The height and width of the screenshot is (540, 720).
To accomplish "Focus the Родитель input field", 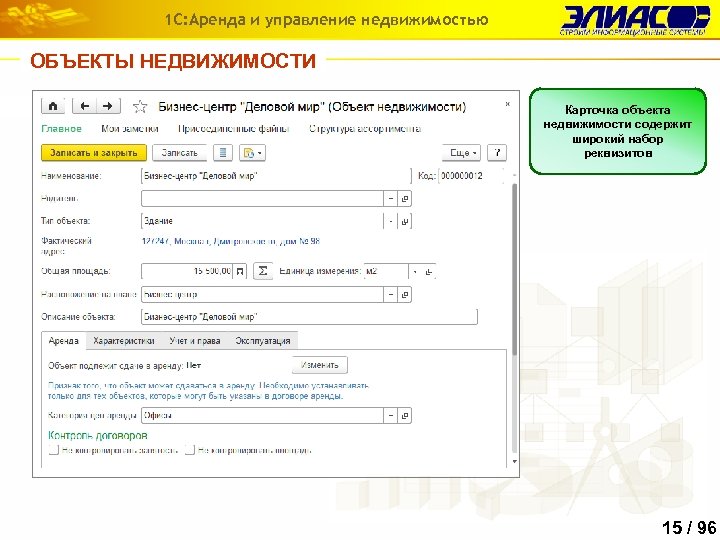I will click(262, 199).
